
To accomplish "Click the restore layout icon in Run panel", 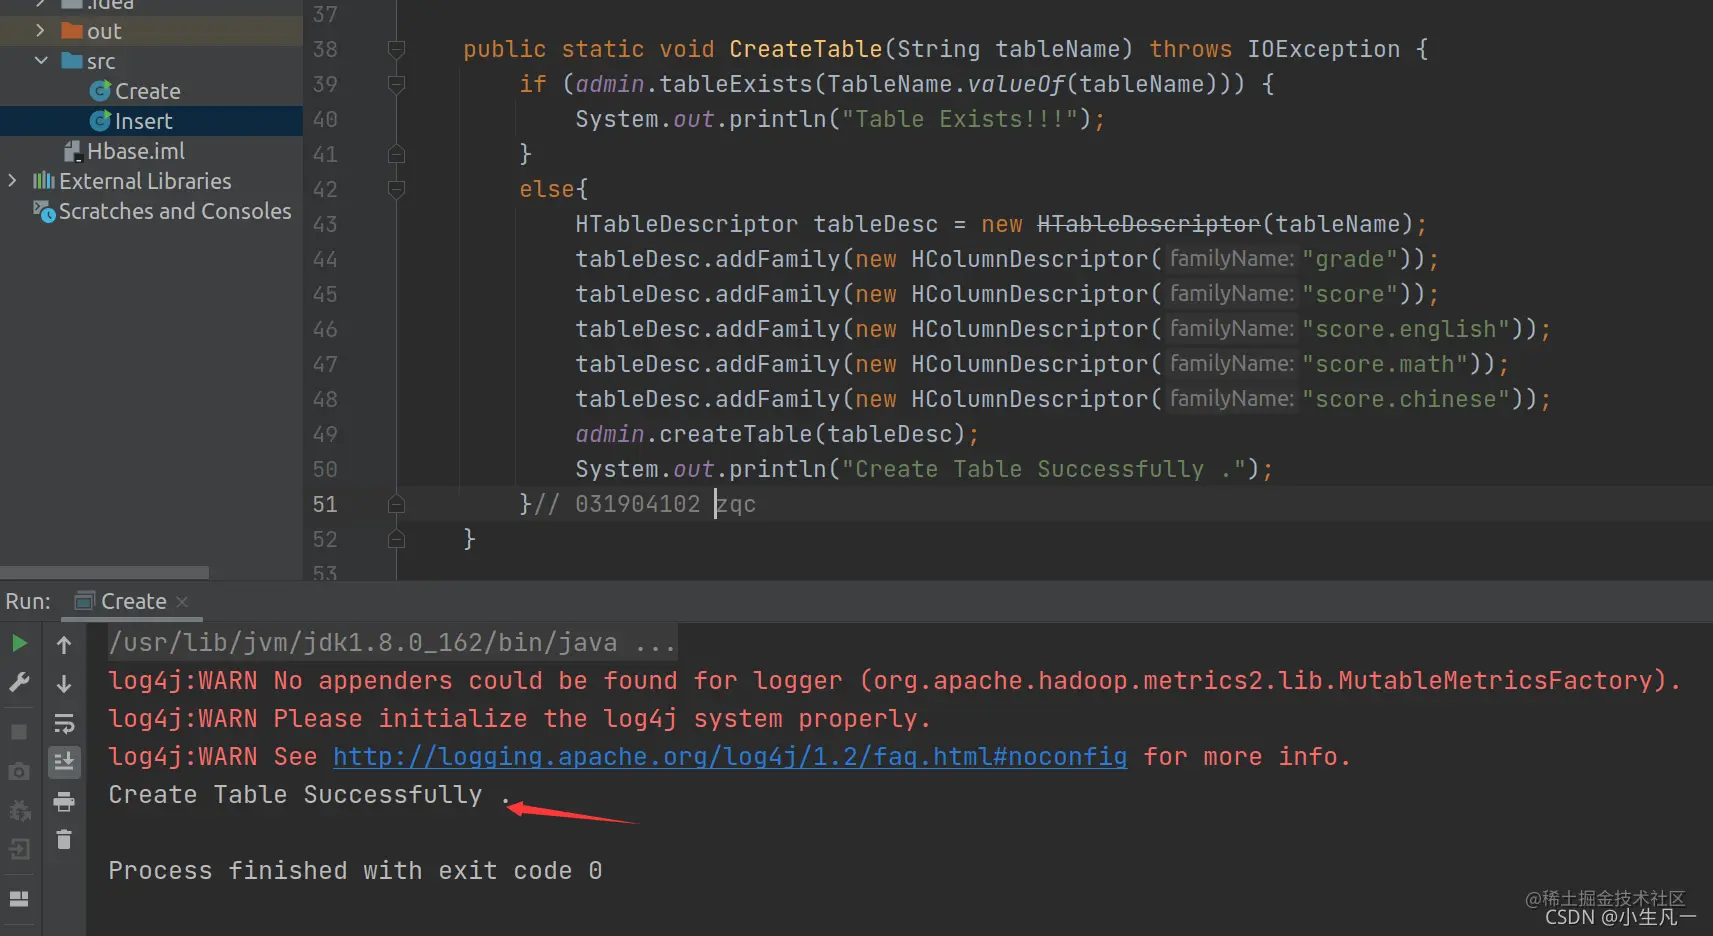I will point(19,898).
